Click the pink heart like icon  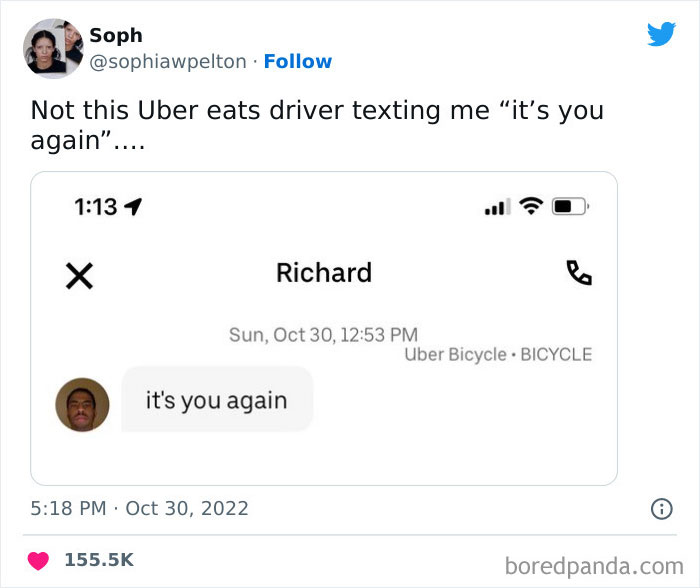pos(38,561)
